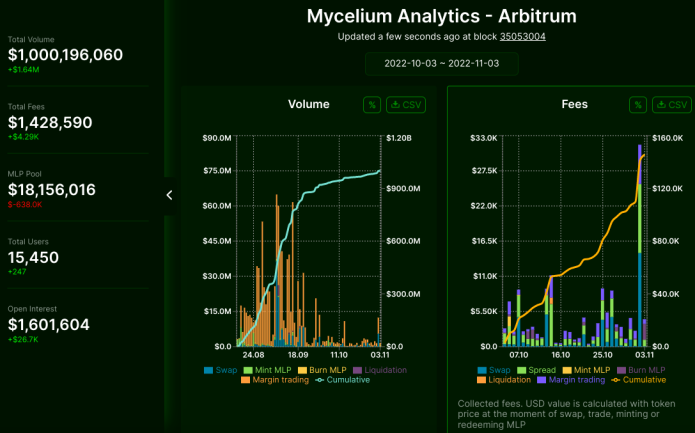Viewport: 695px width, 433px height.
Task: Toggle Mint MLP series in Volume legend
Action: tap(267, 370)
